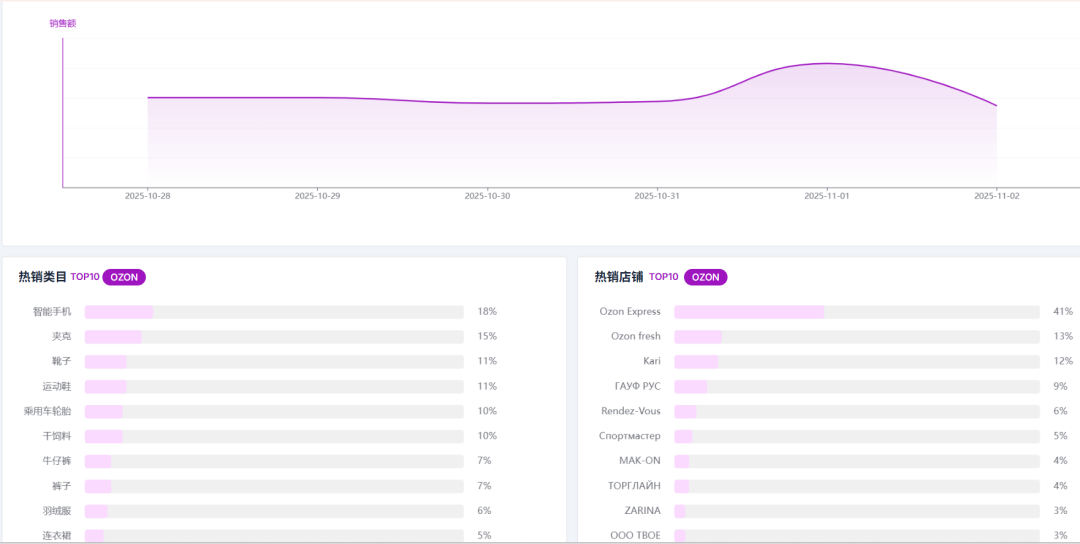This screenshot has width=1080, height=544.
Task: Click the 2025-11-01 date on chart axis
Action: (827, 196)
